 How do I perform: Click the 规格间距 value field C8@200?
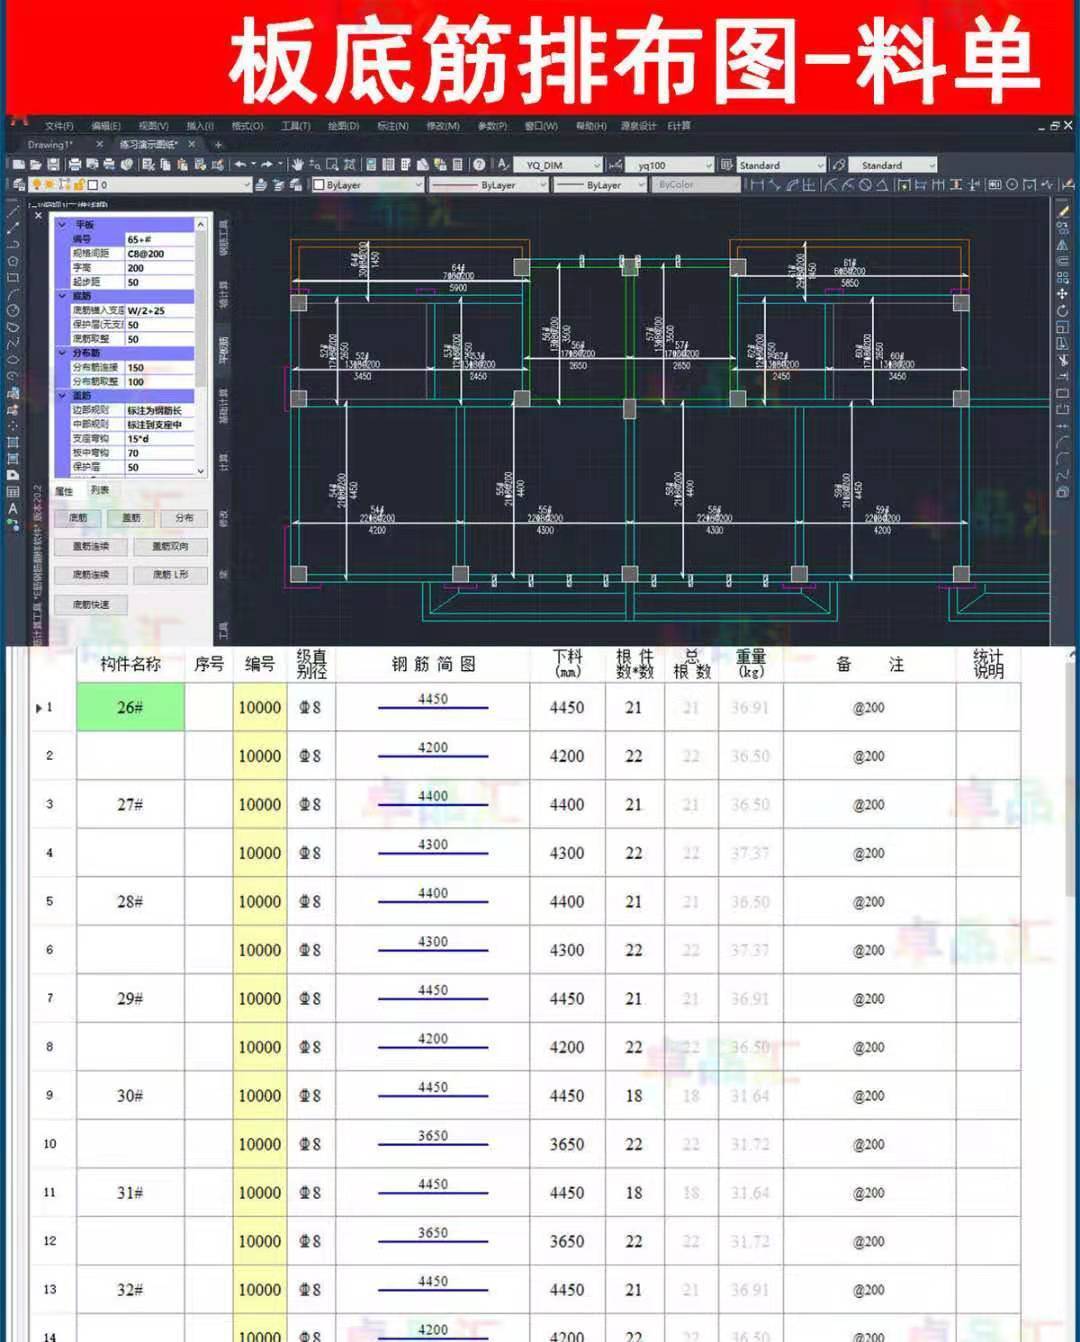click(160, 254)
